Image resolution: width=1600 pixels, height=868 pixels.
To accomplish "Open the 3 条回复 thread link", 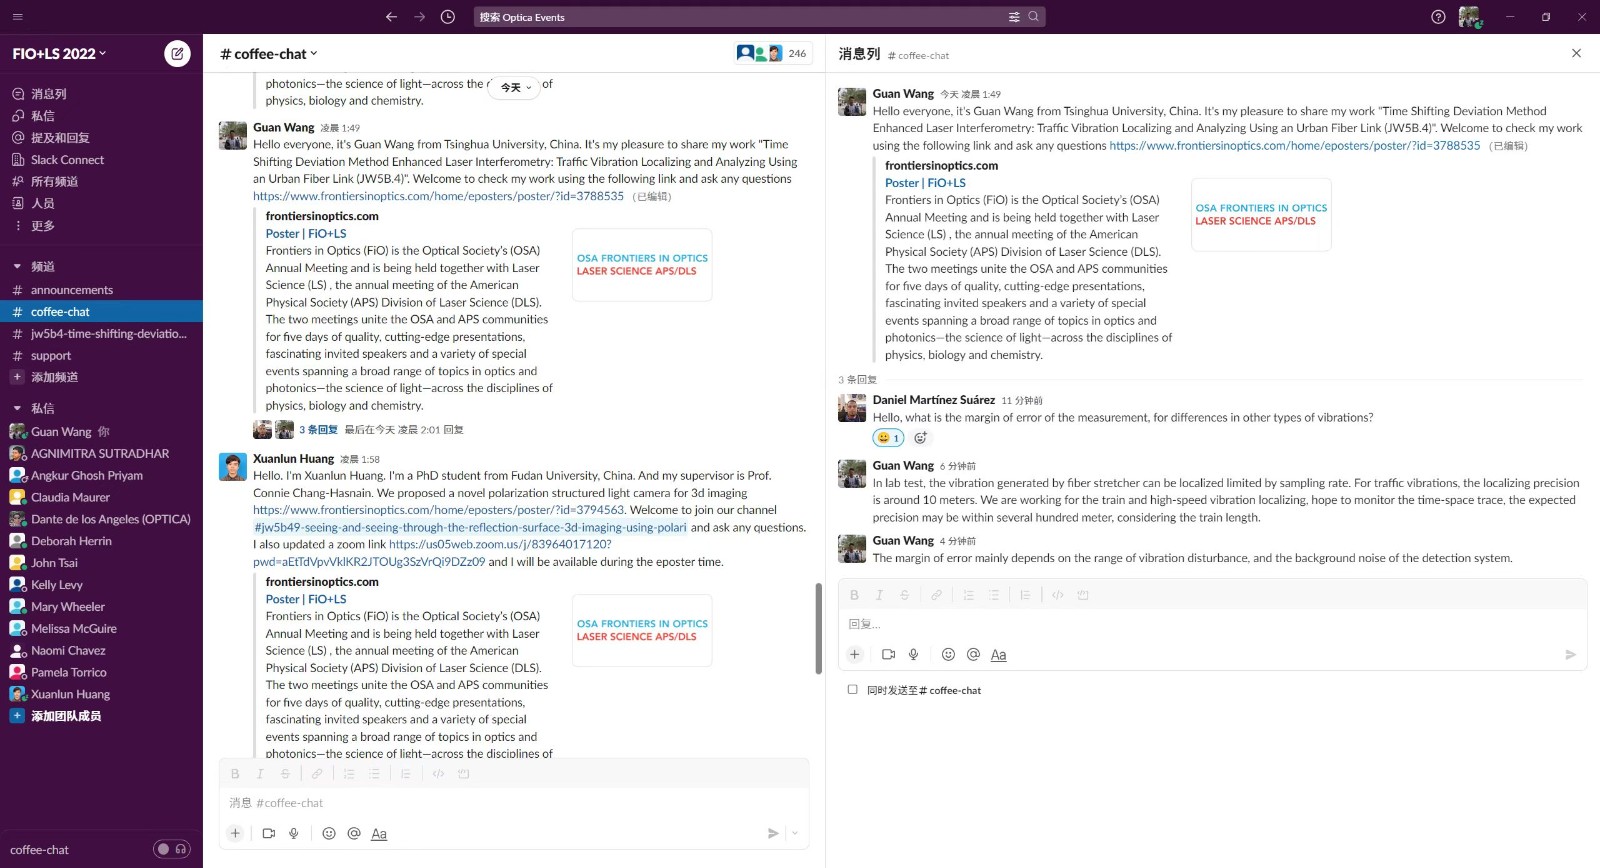I will coord(318,430).
